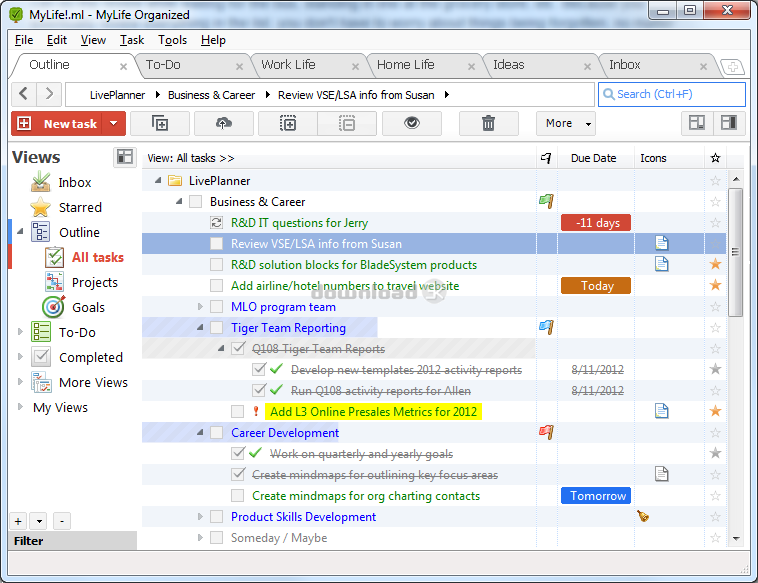The image size is (758, 583).
Task: Go back with the left arrow
Action: click(x=23, y=93)
